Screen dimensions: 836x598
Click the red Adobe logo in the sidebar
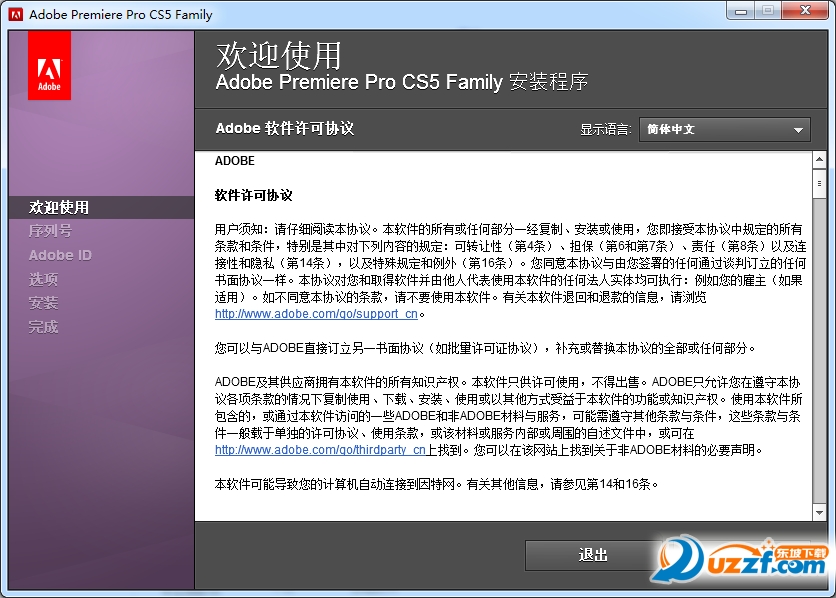coord(49,66)
